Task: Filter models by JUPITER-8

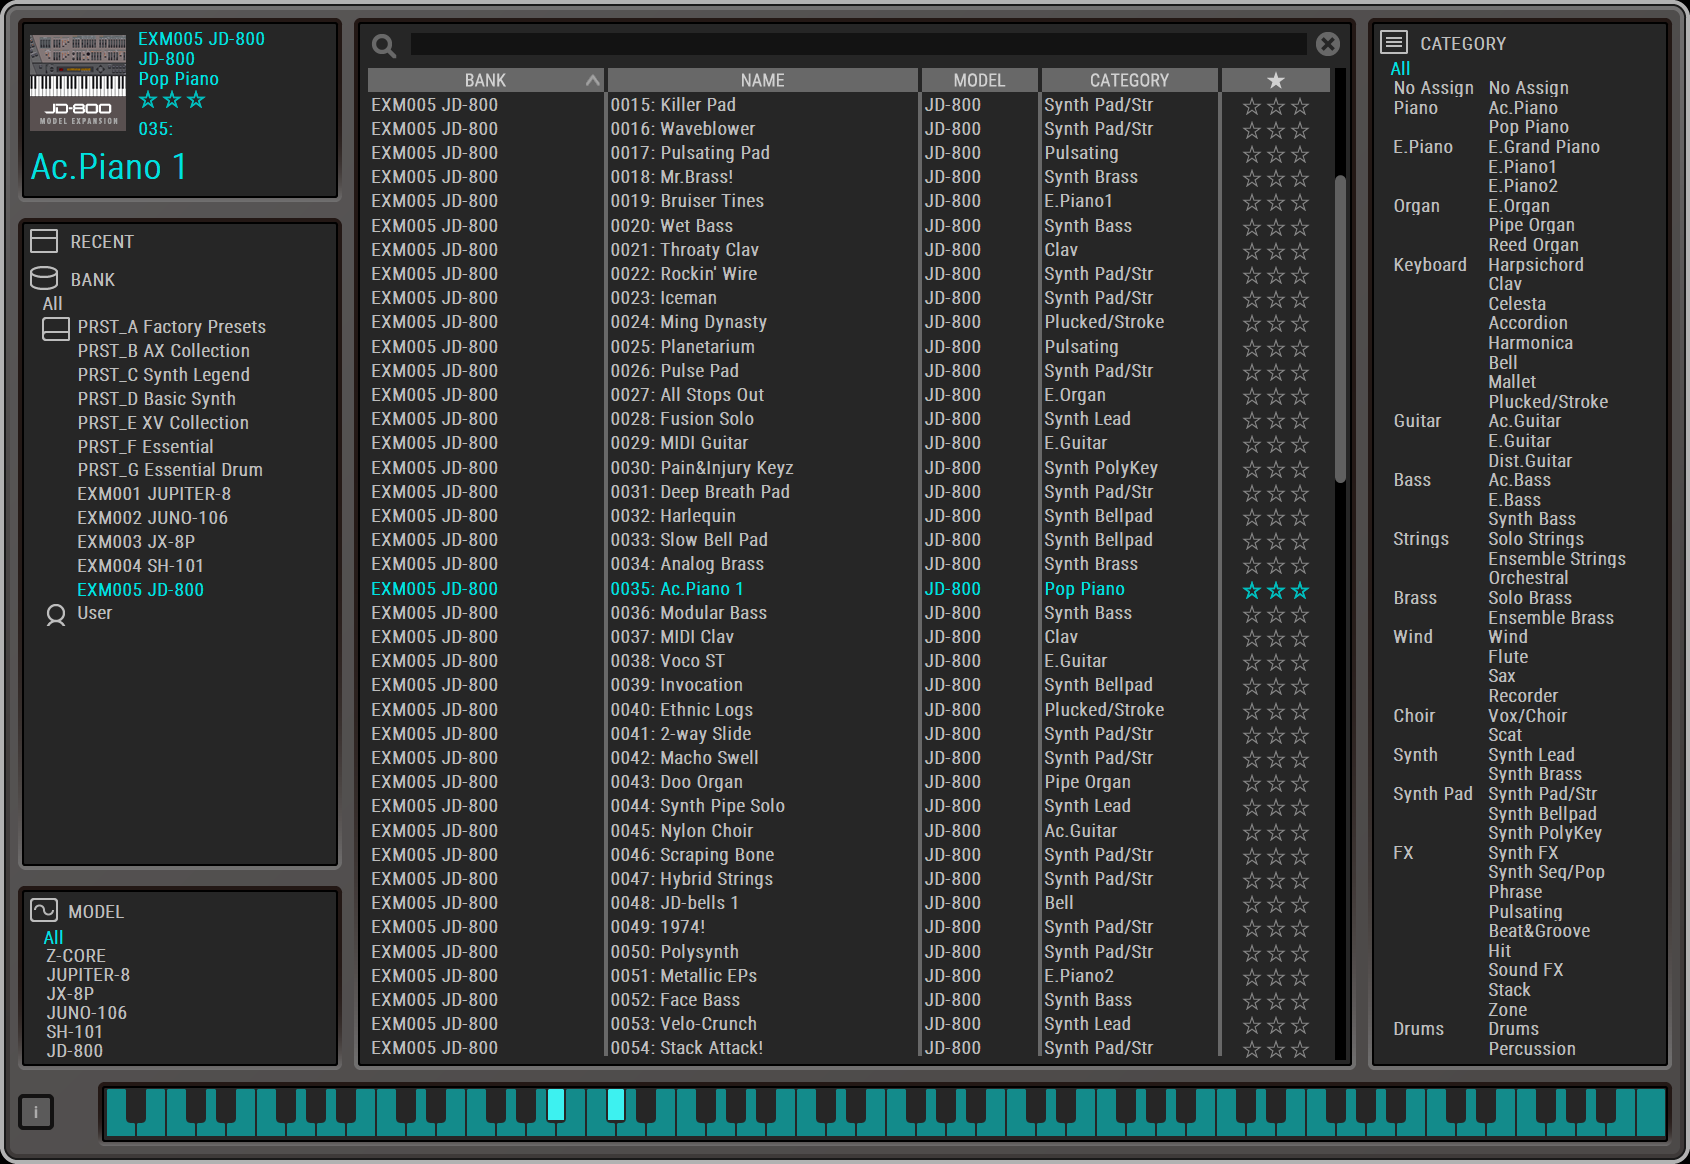Action: pos(88,975)
